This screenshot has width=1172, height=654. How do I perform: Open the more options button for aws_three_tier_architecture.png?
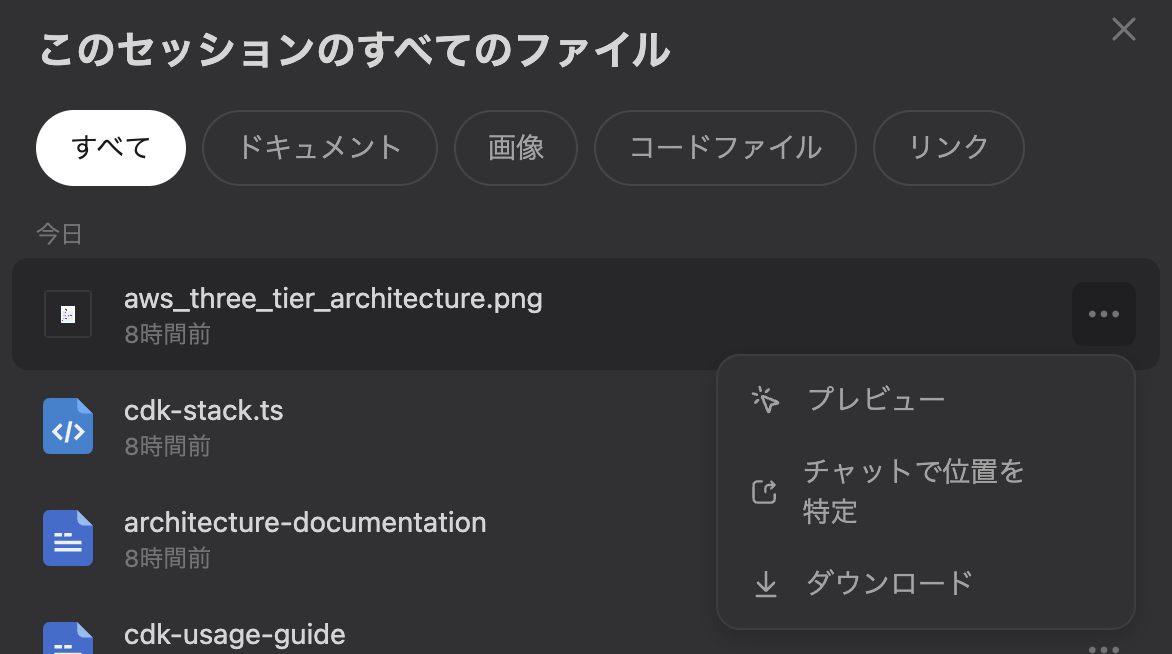point(1104,314)
